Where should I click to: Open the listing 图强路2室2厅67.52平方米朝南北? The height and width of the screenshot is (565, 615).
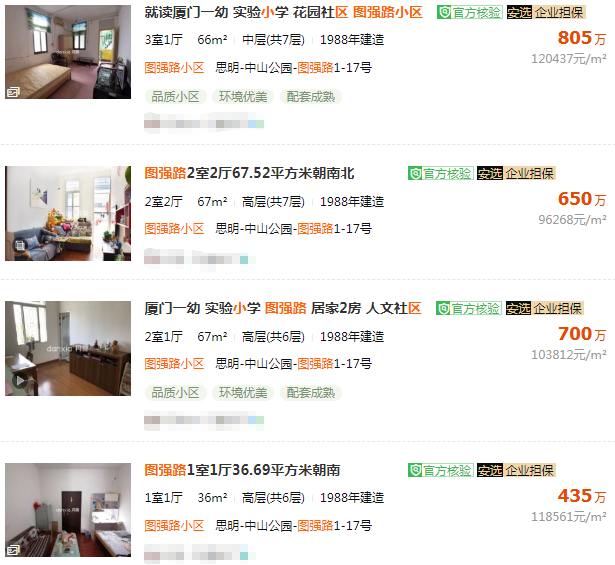249,173
